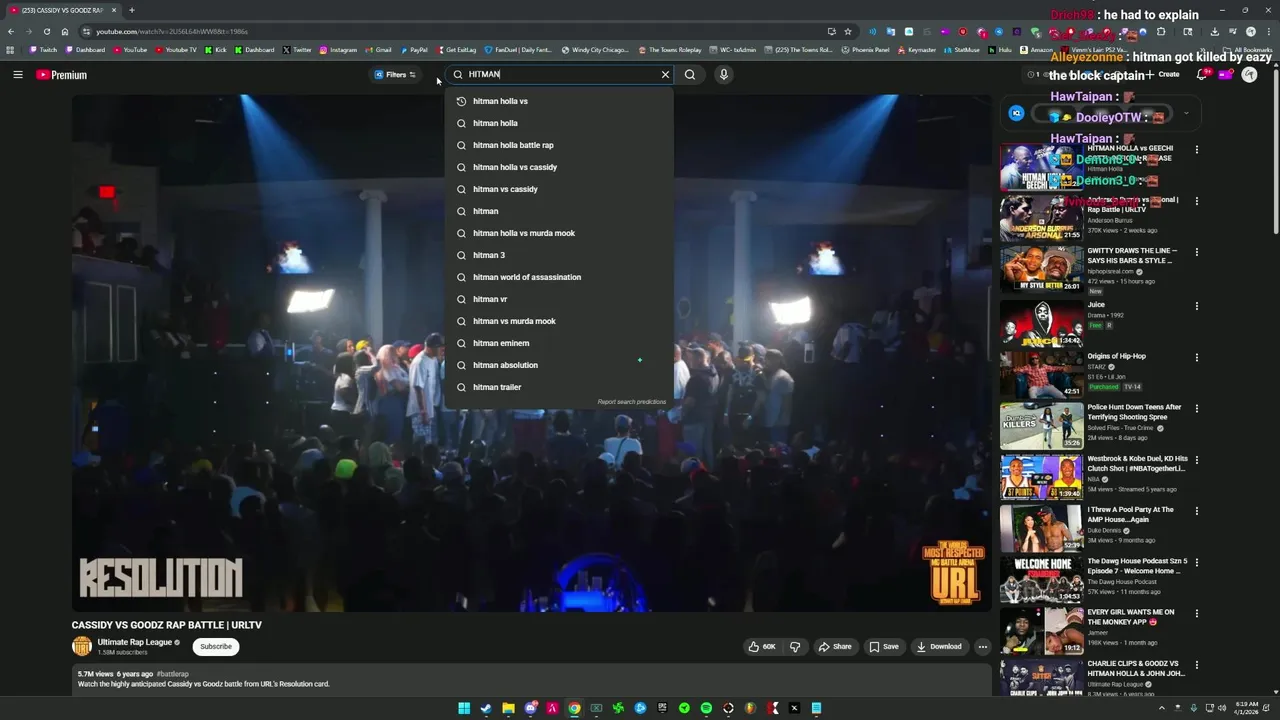Select suggestion 'hitman holla vs'
Viewport: 1280px width, 720px height.
[x=559, y=101]
